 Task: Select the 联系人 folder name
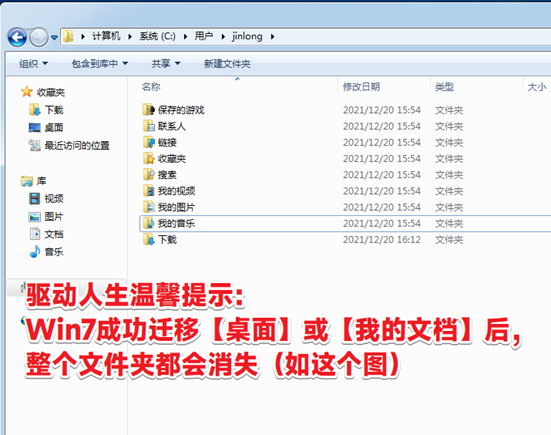[x=172, y=126]
